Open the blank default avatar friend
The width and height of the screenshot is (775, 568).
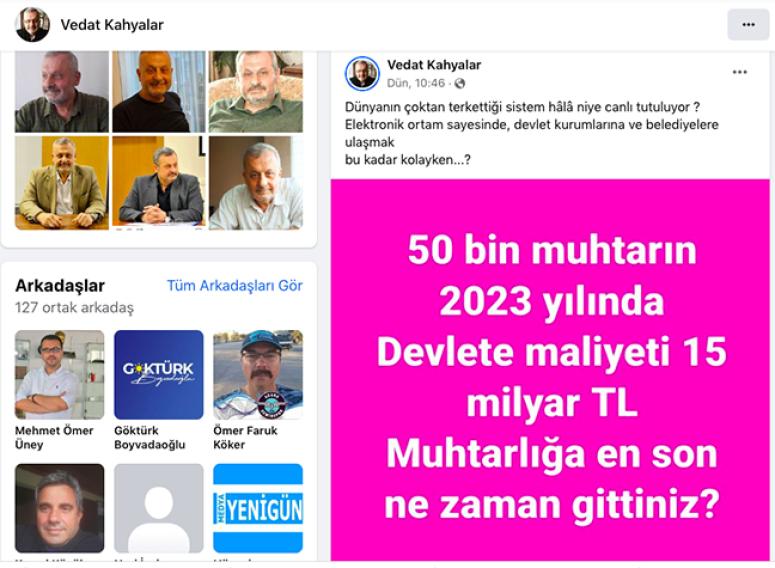tap(159, 508)
